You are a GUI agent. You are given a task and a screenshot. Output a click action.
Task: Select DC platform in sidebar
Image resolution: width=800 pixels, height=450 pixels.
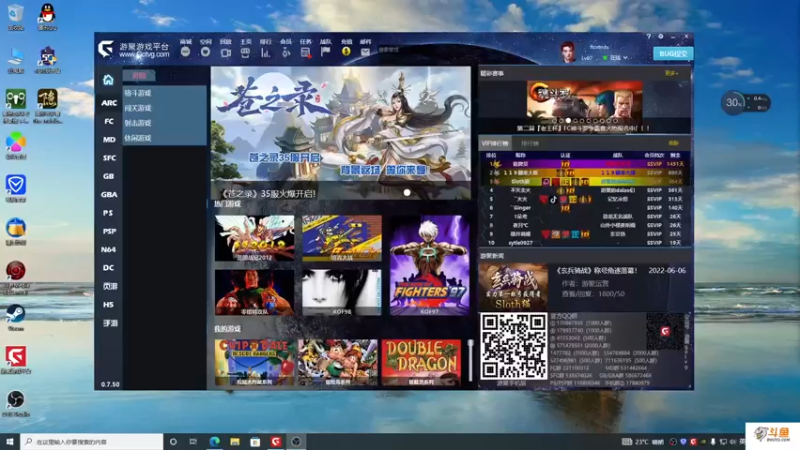point(108,268)
